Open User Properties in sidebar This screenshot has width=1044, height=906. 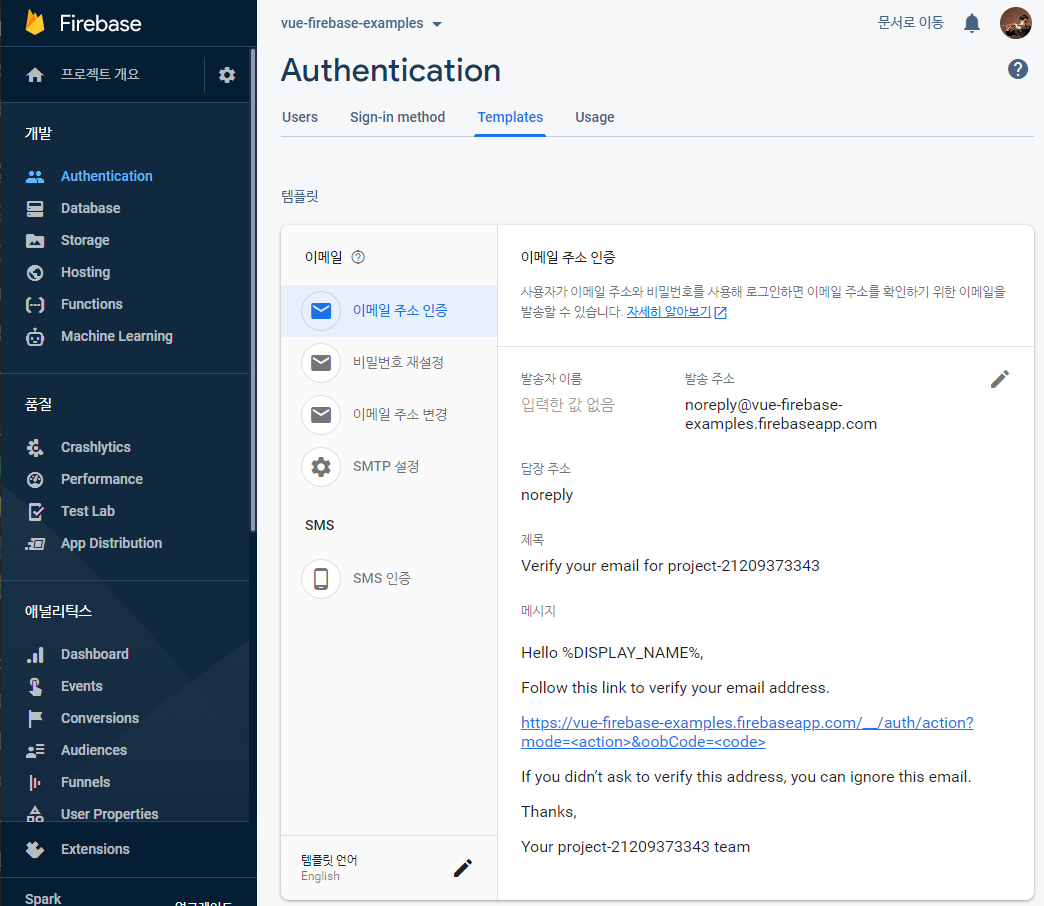110,814
